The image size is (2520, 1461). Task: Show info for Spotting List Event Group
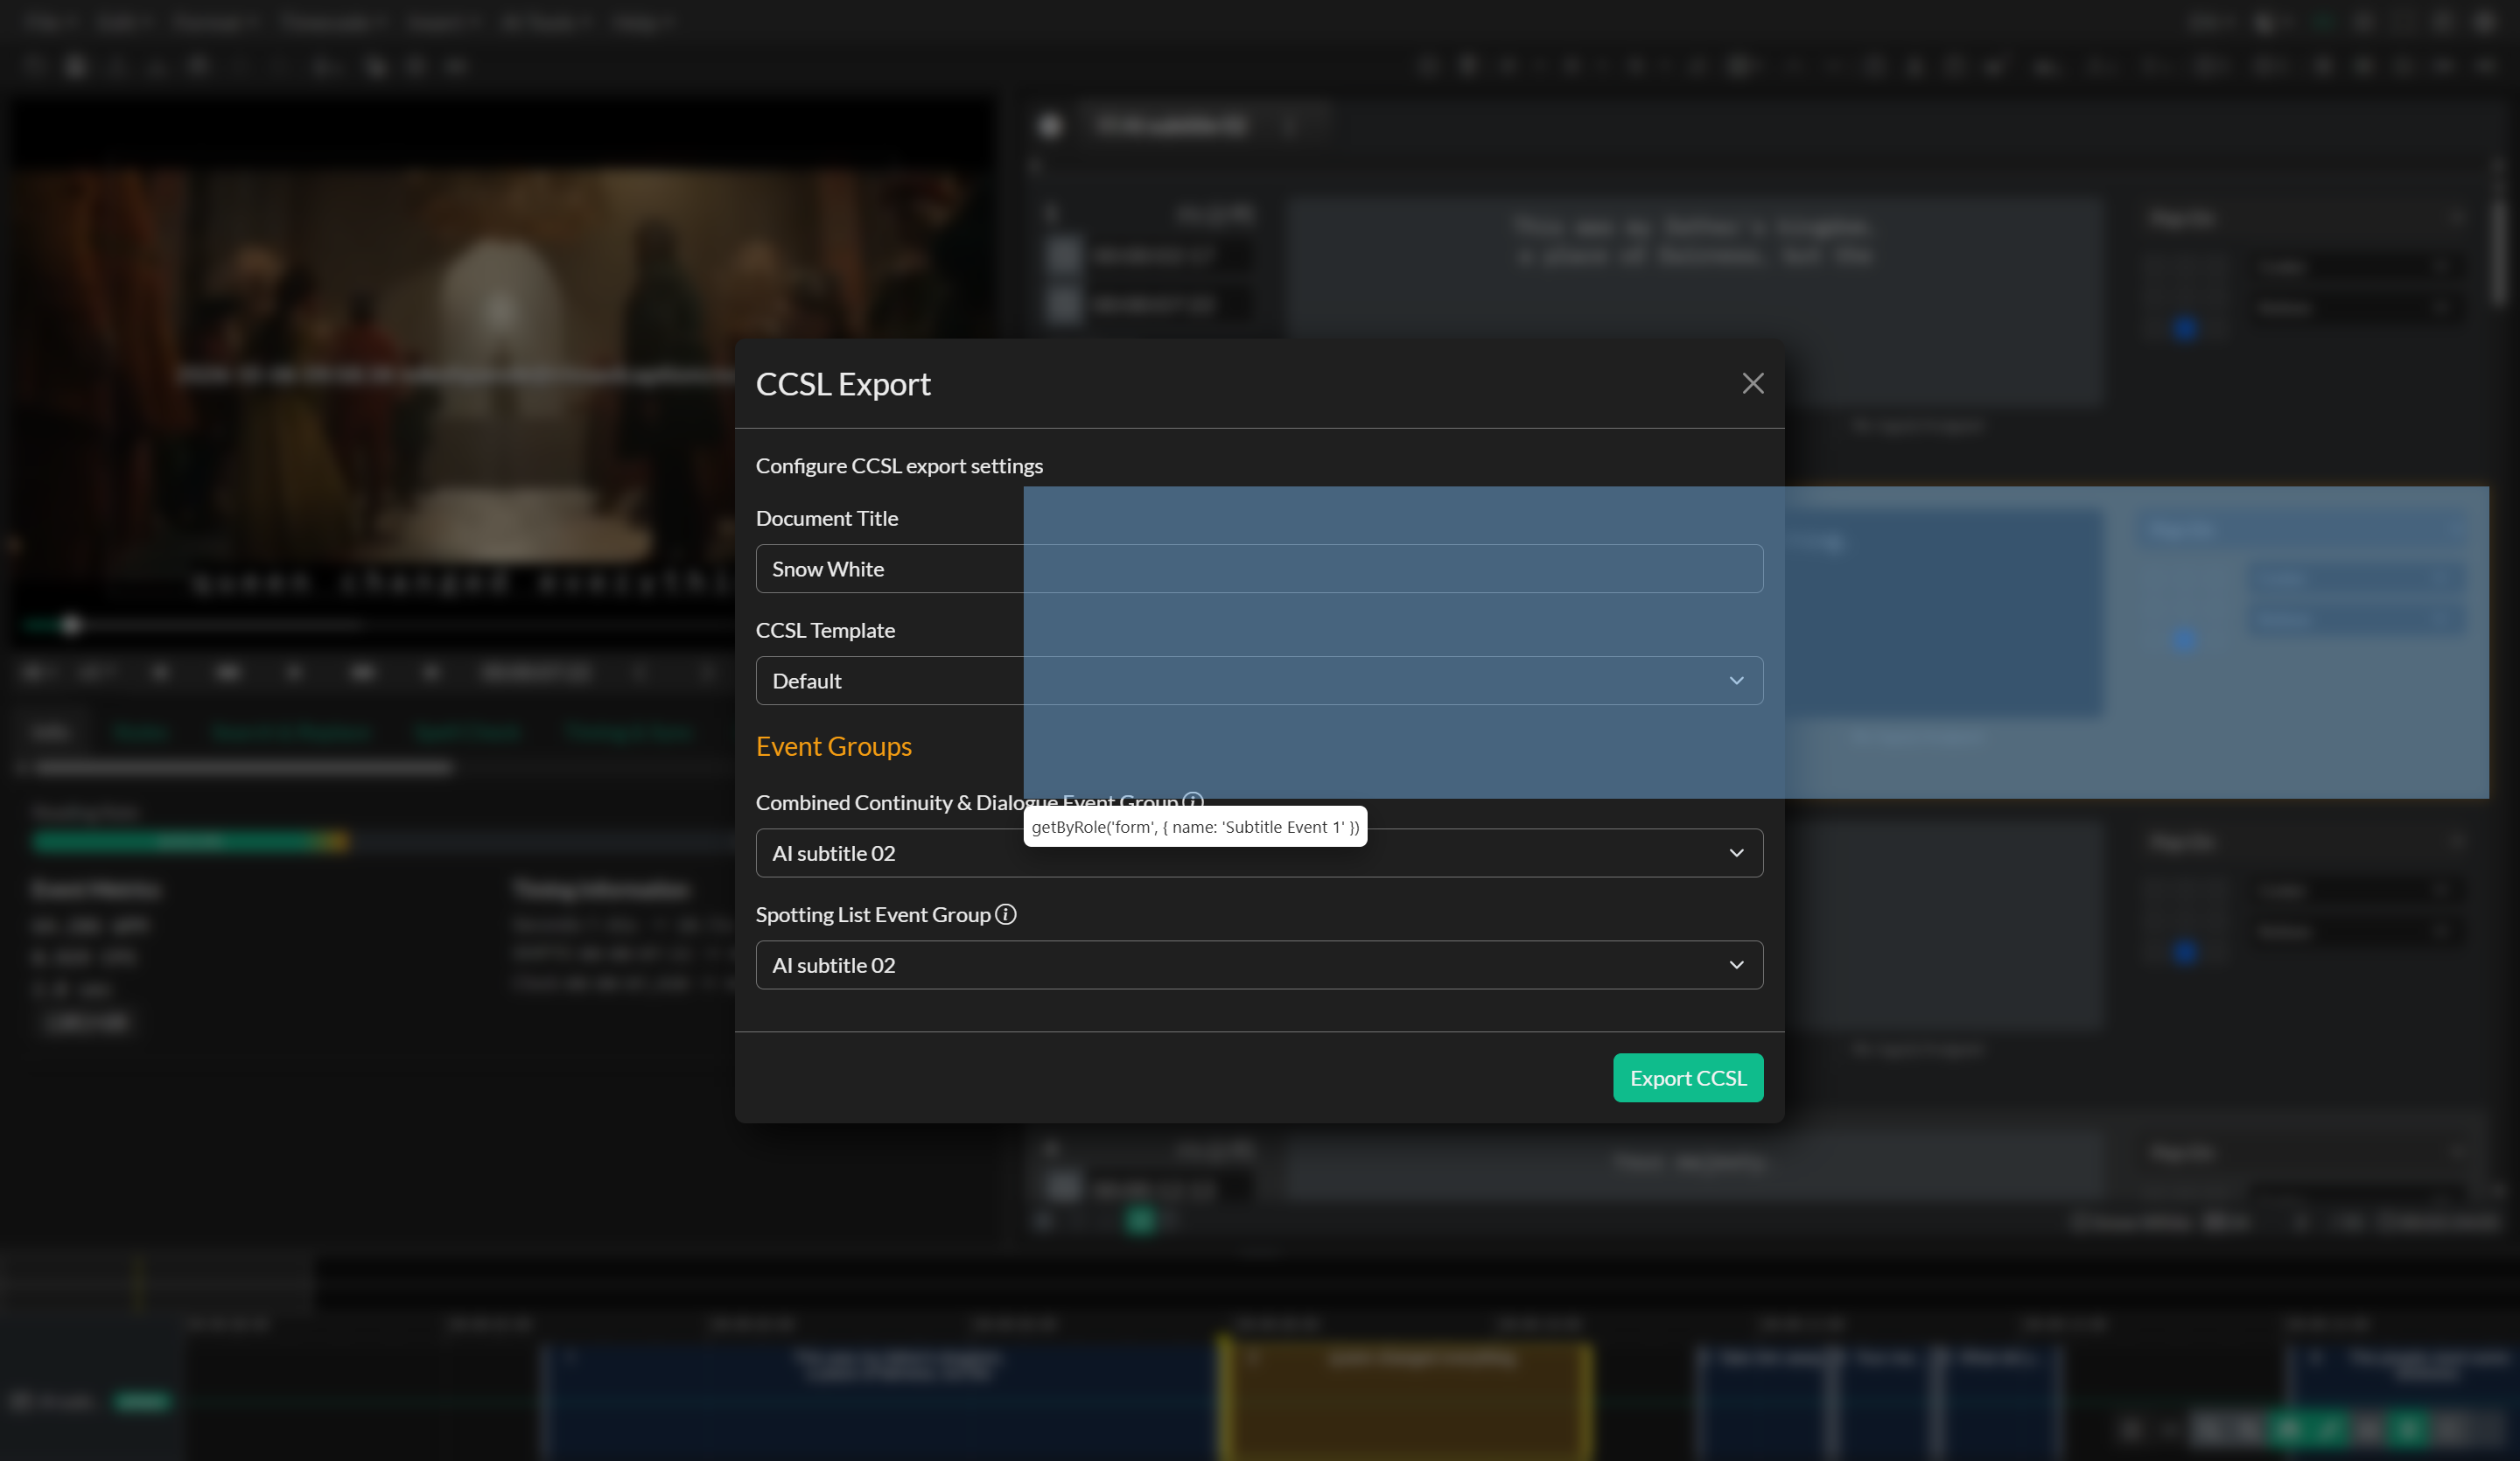pos(1006,914)
